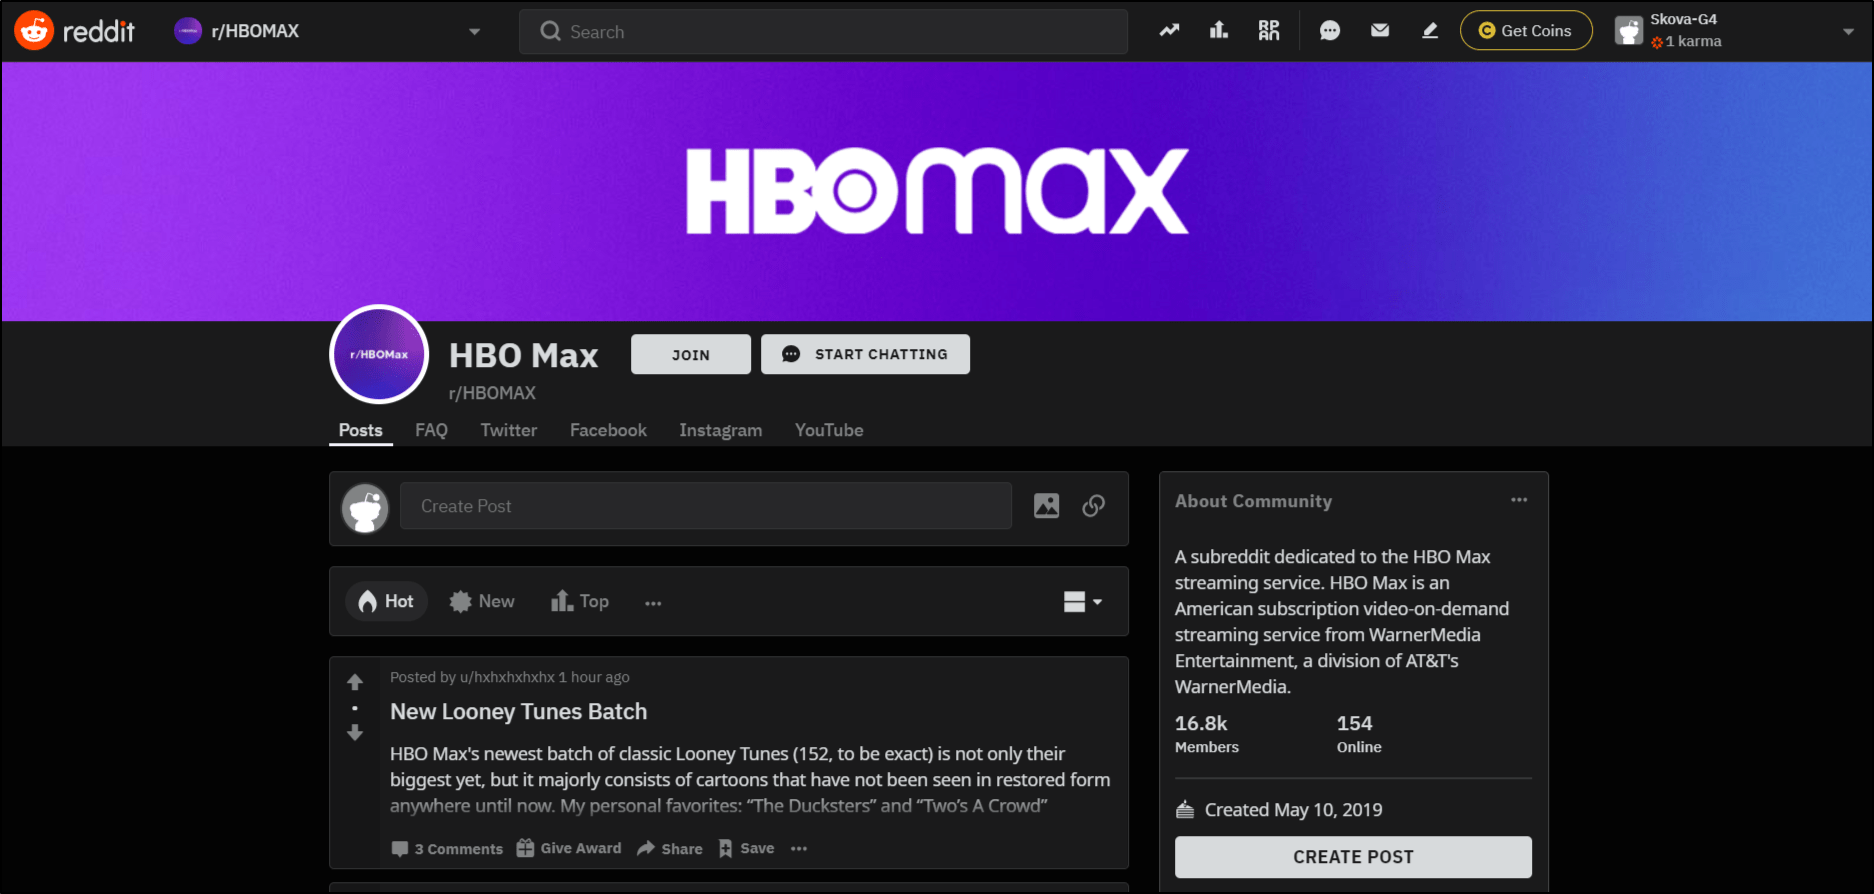Click the 154 Online count

(1359, 733)
